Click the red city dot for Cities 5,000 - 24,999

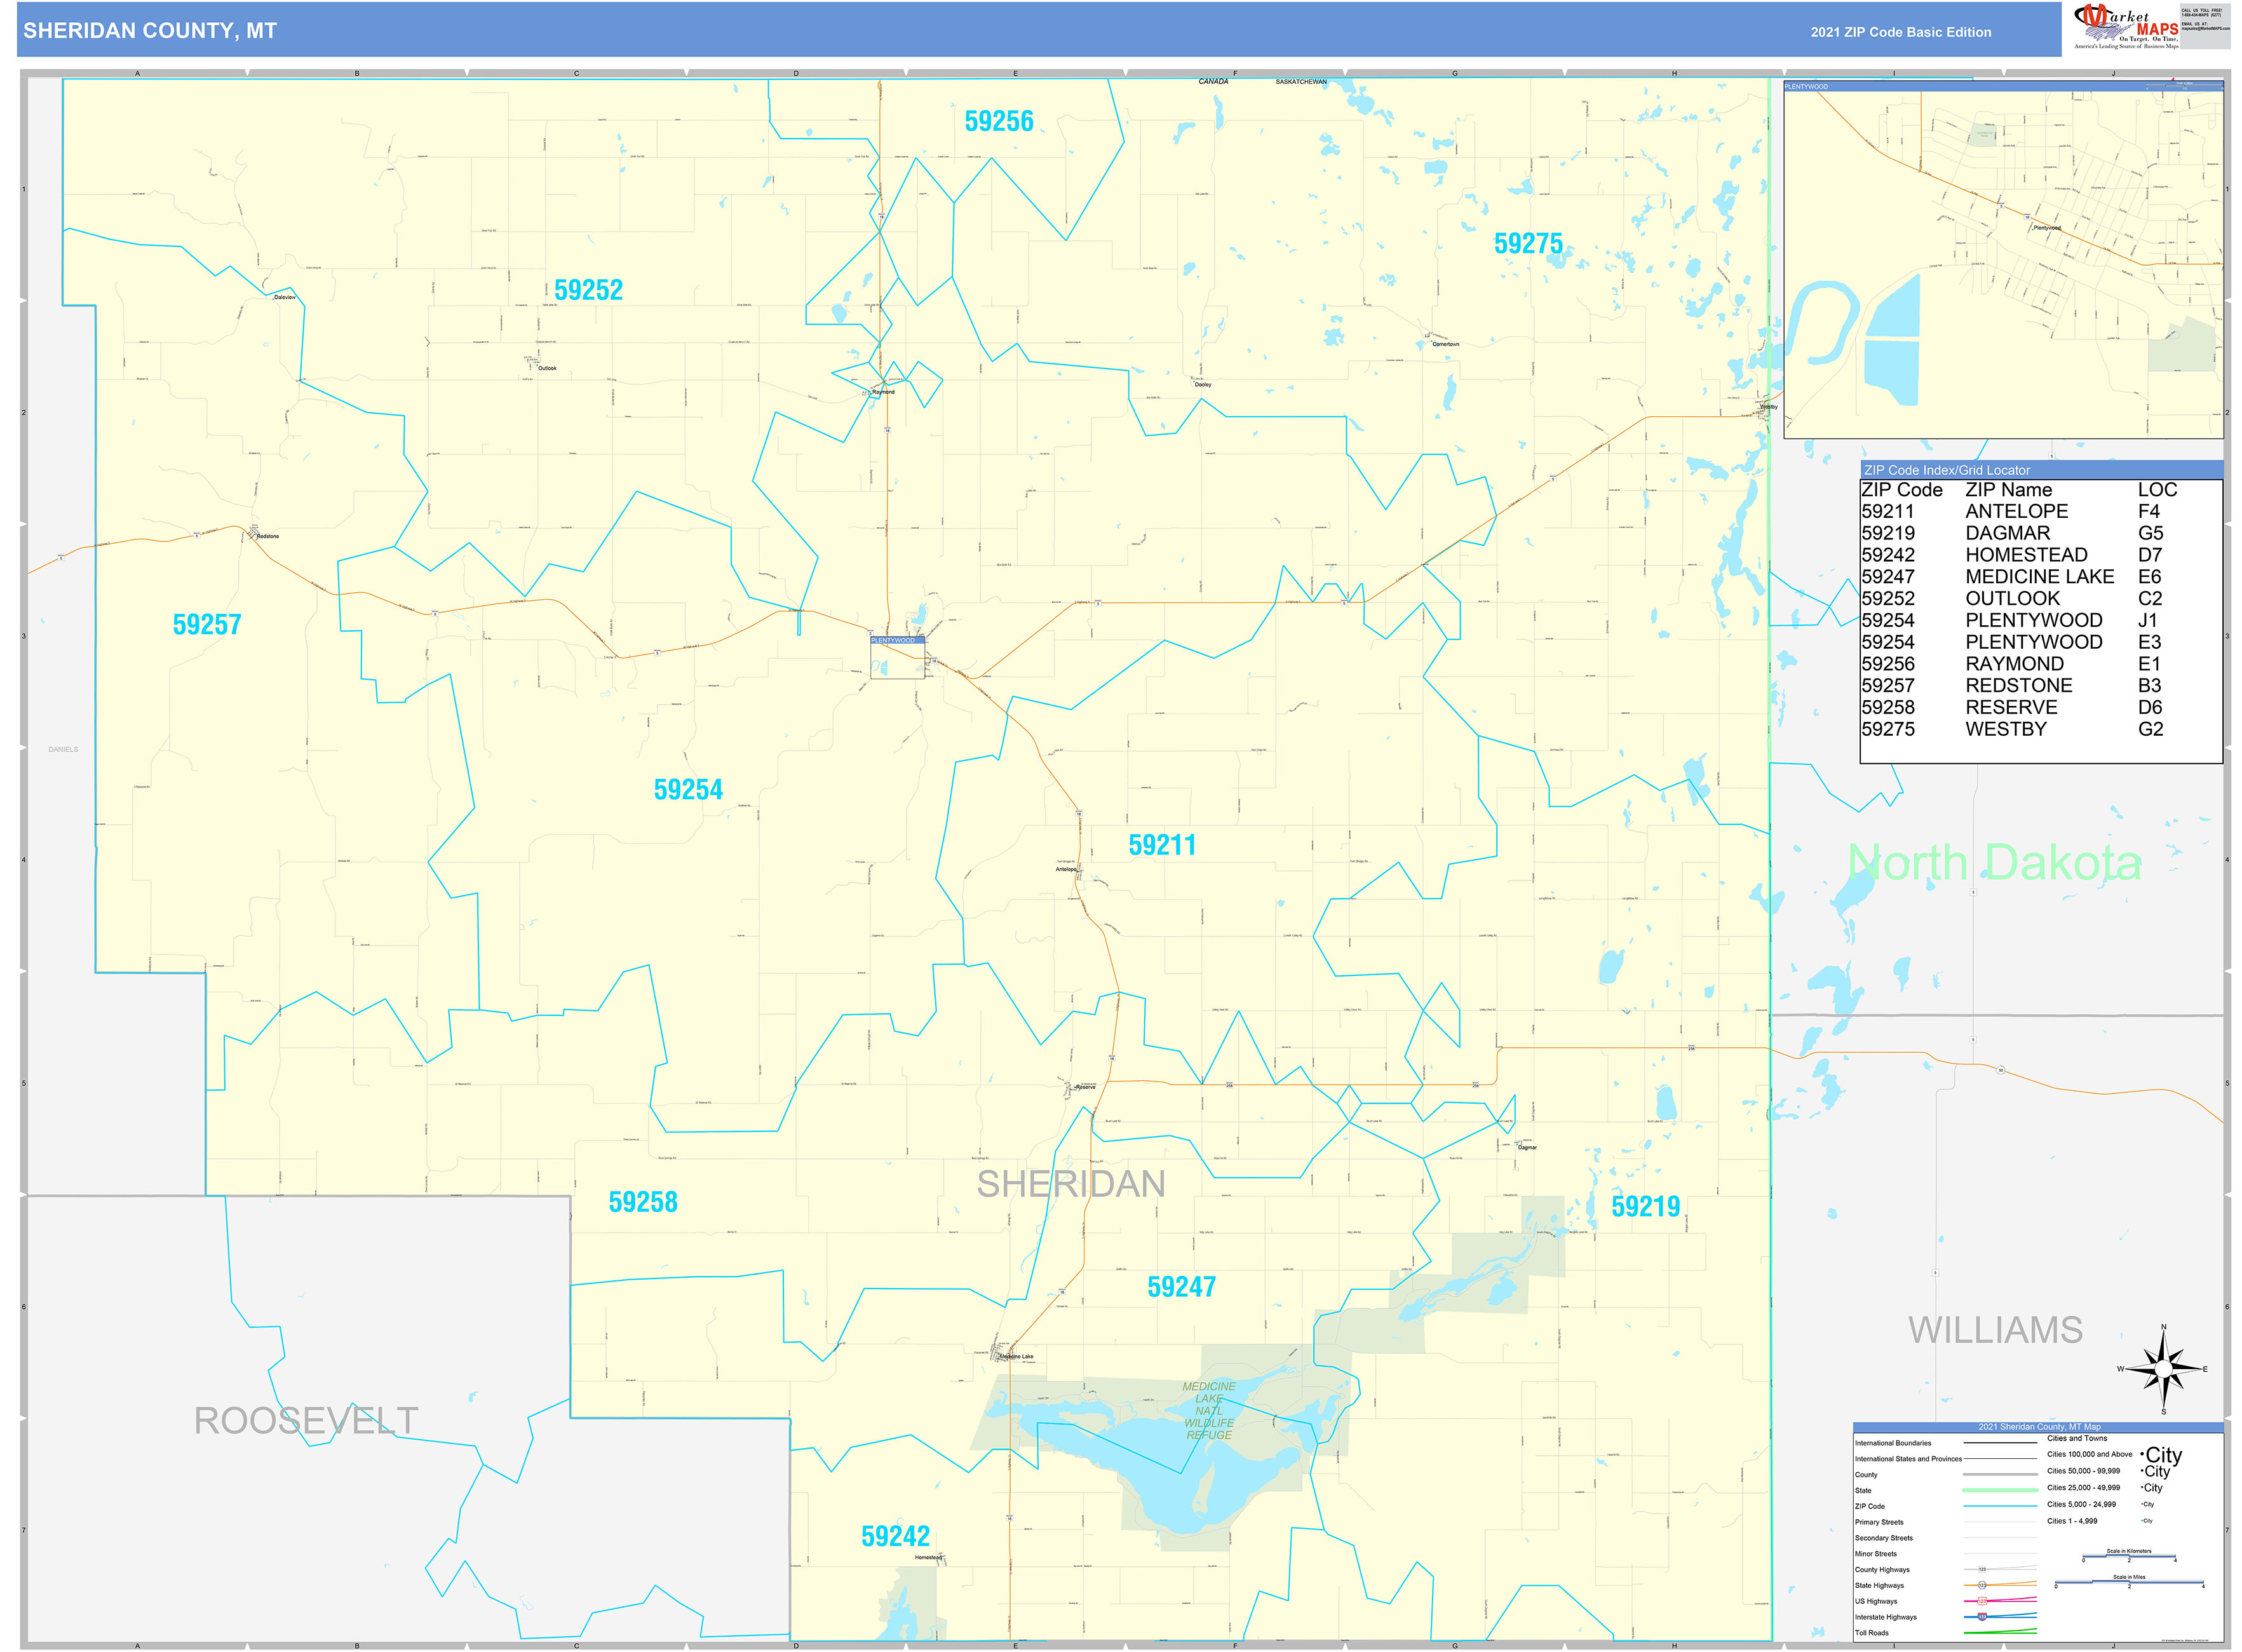pos(2142,1504)
